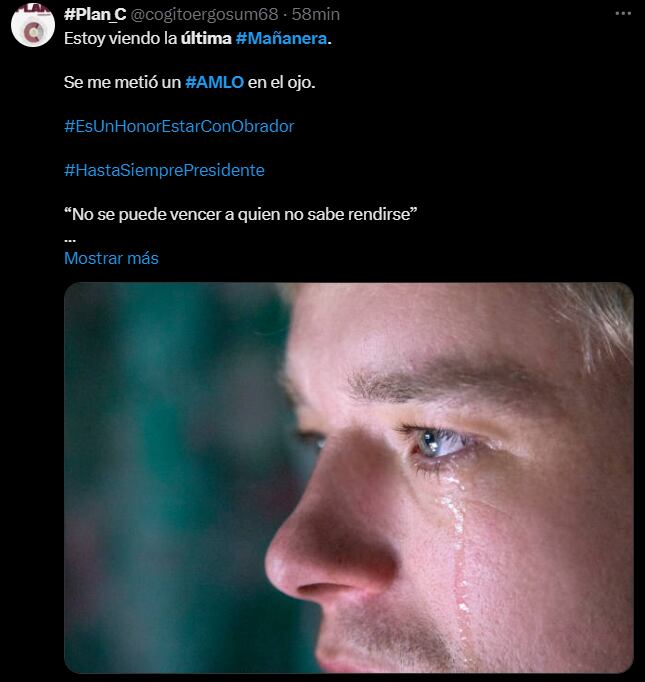645x682 pixels.
Task: Click the "Estoy viendo la" tweet text
Action: coord(120,38)
